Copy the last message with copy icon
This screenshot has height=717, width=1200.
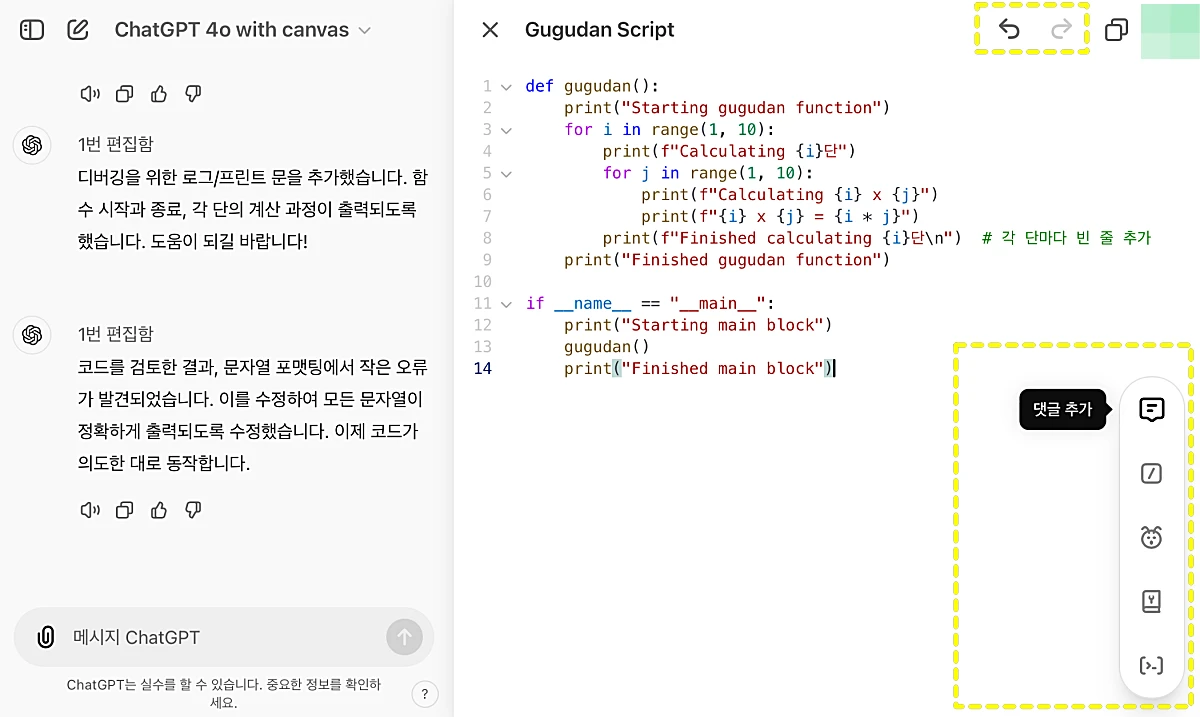click(x=125, y=510)
